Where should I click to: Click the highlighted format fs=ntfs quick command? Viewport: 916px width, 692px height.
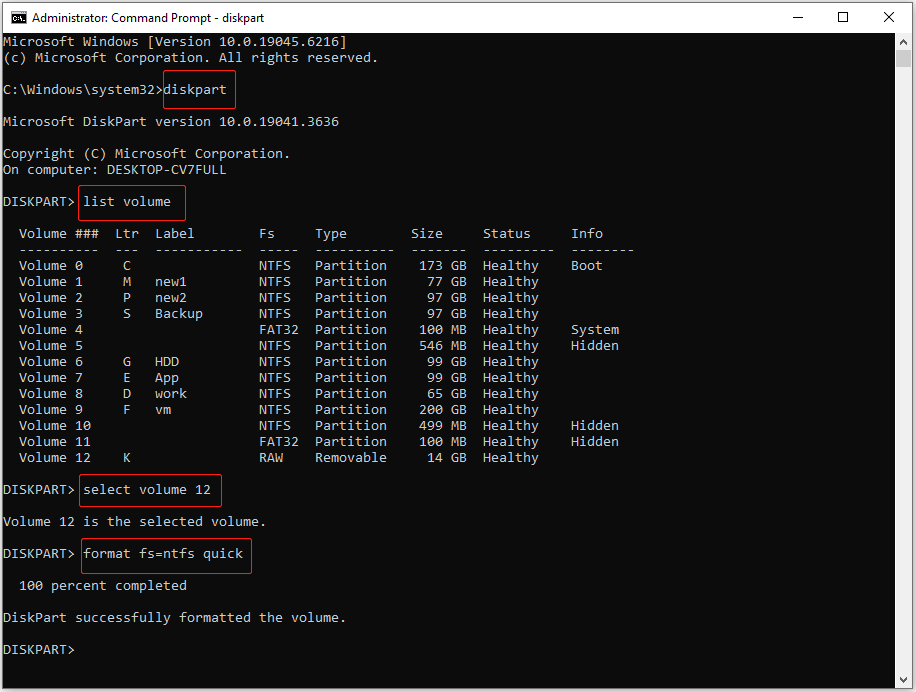click(x=165, y=554)
